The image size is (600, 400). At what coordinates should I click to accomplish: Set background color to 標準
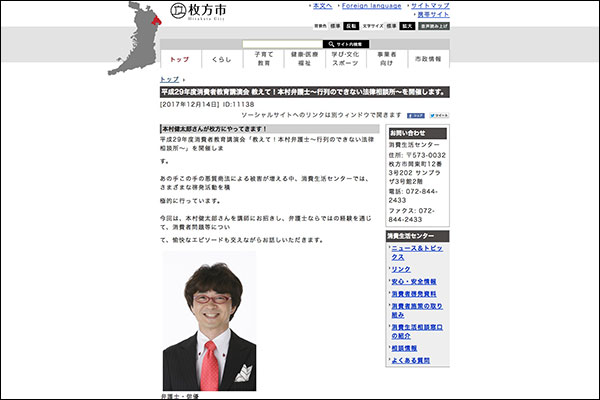click(x=335, y=26)
